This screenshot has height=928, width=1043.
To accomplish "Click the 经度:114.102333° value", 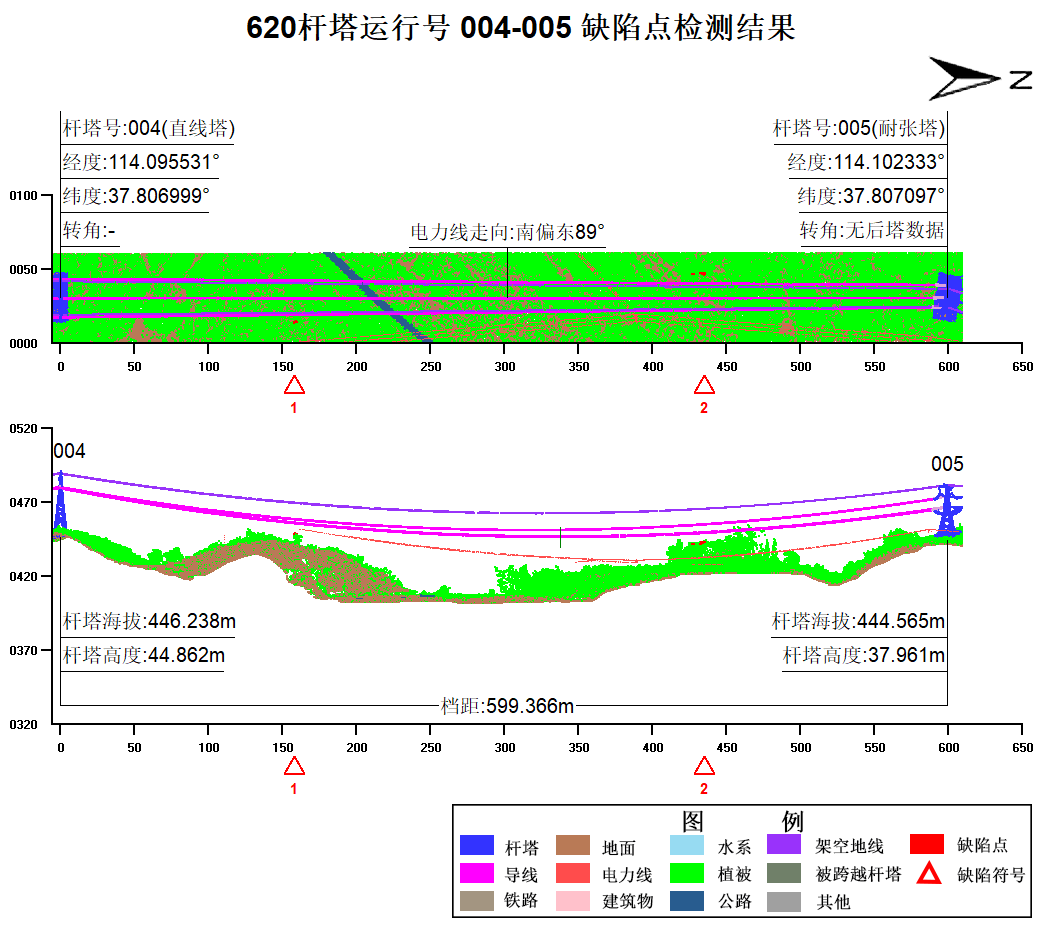I will click(866, 162).
